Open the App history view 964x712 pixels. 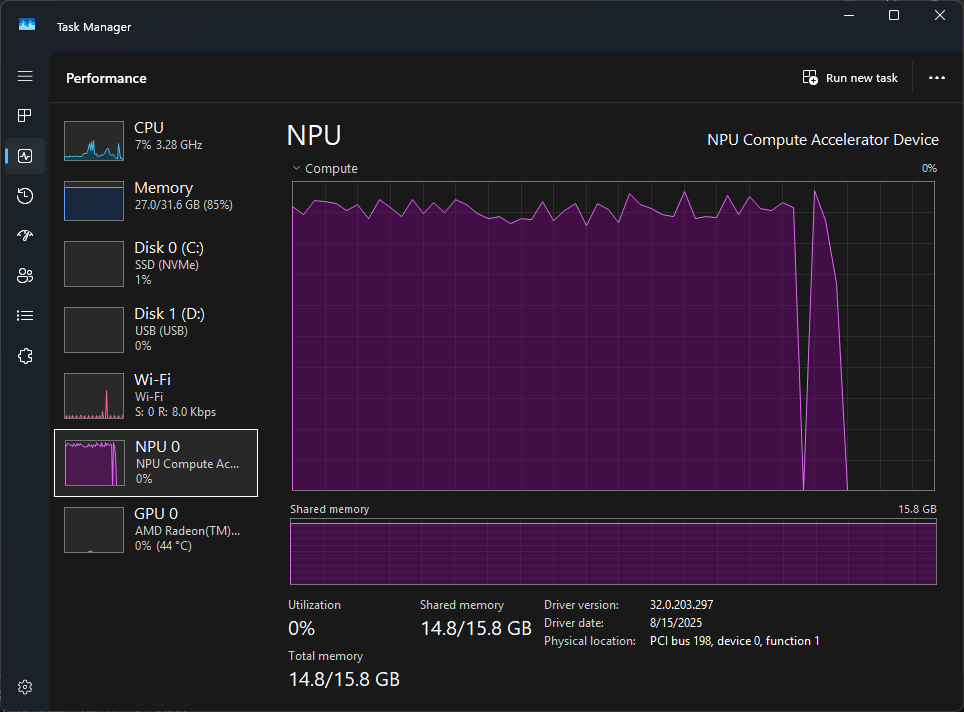[24, 195]
